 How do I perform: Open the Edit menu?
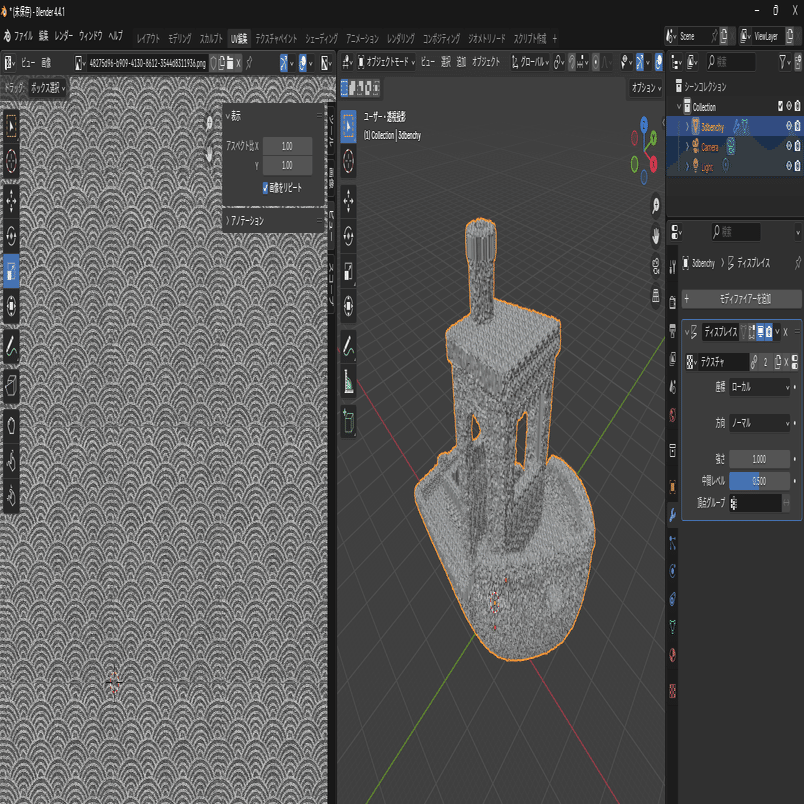(x=44, y=36)
